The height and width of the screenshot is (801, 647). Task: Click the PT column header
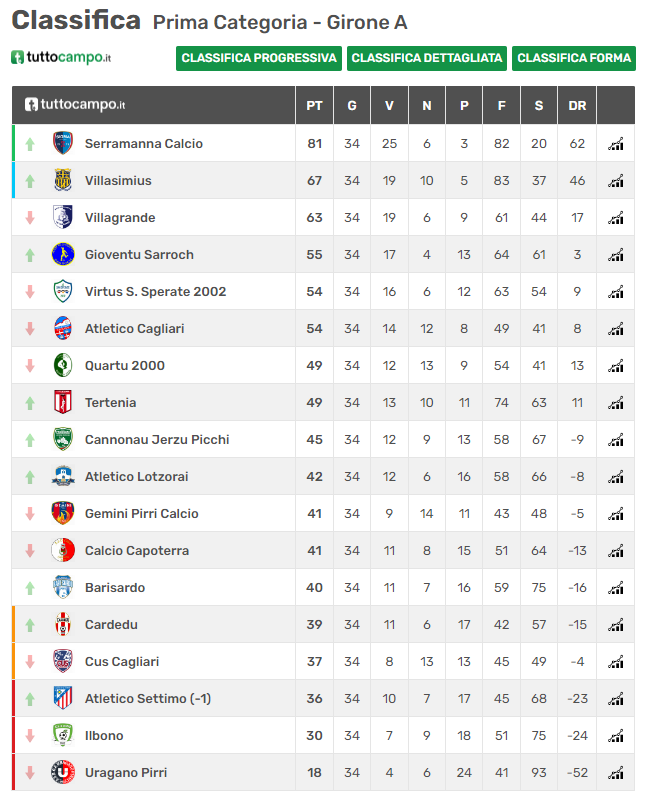pos(314,106)
